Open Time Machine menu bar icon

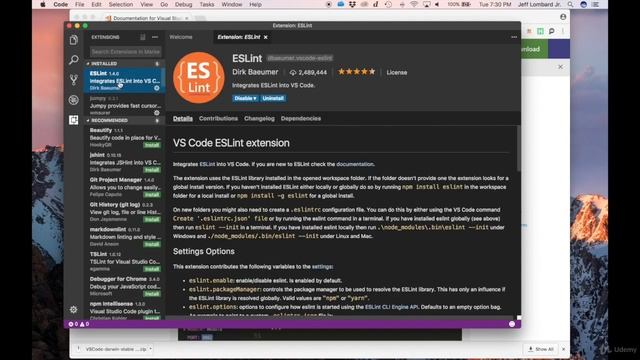[388, 4]
